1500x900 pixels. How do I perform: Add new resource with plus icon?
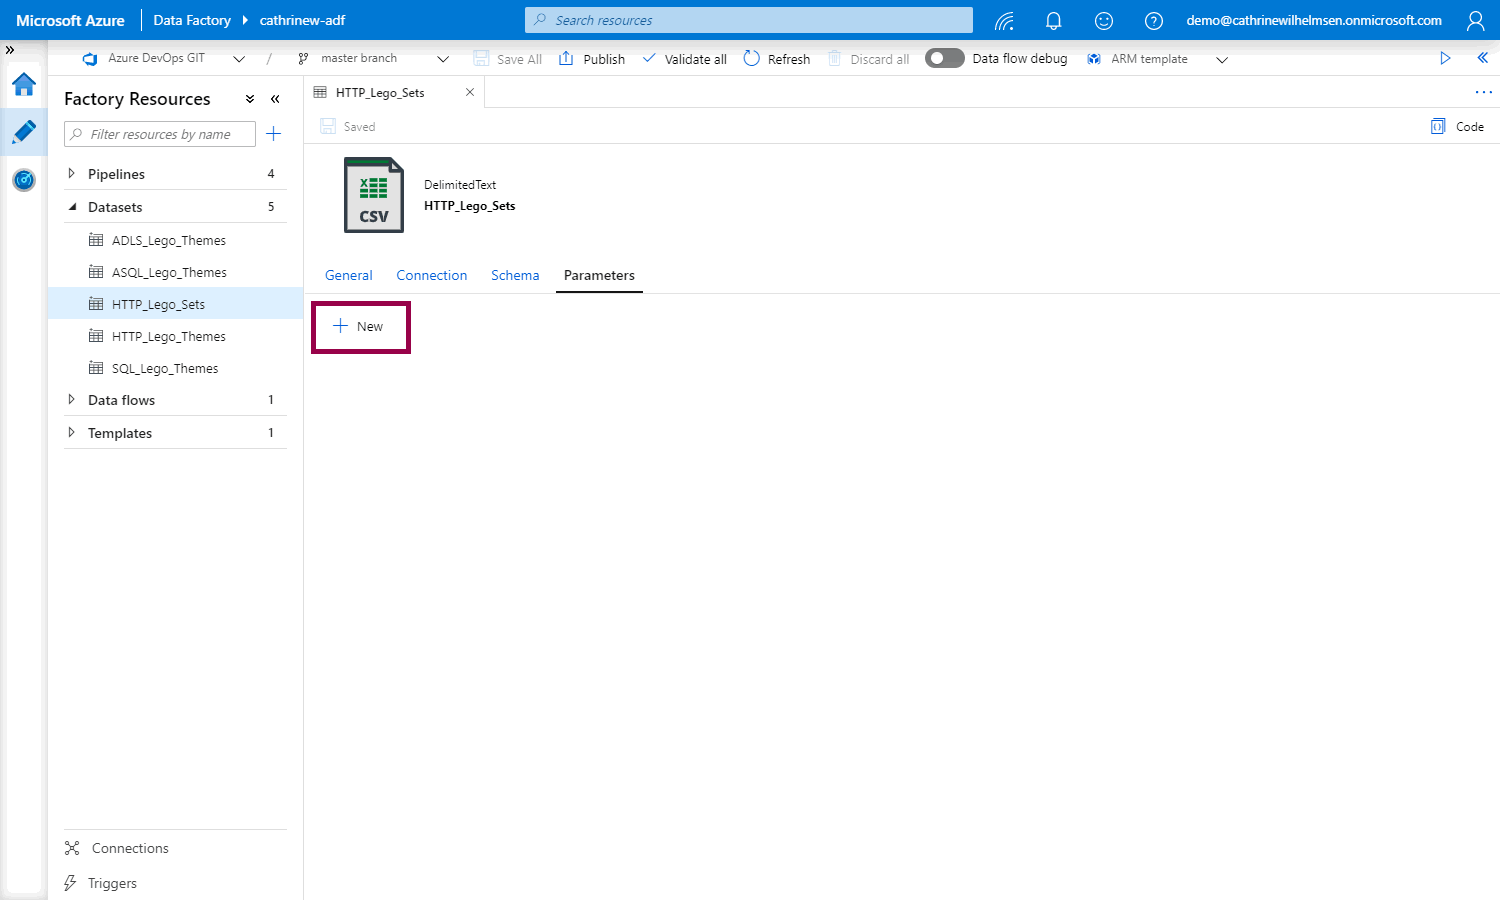pos(274,134)
